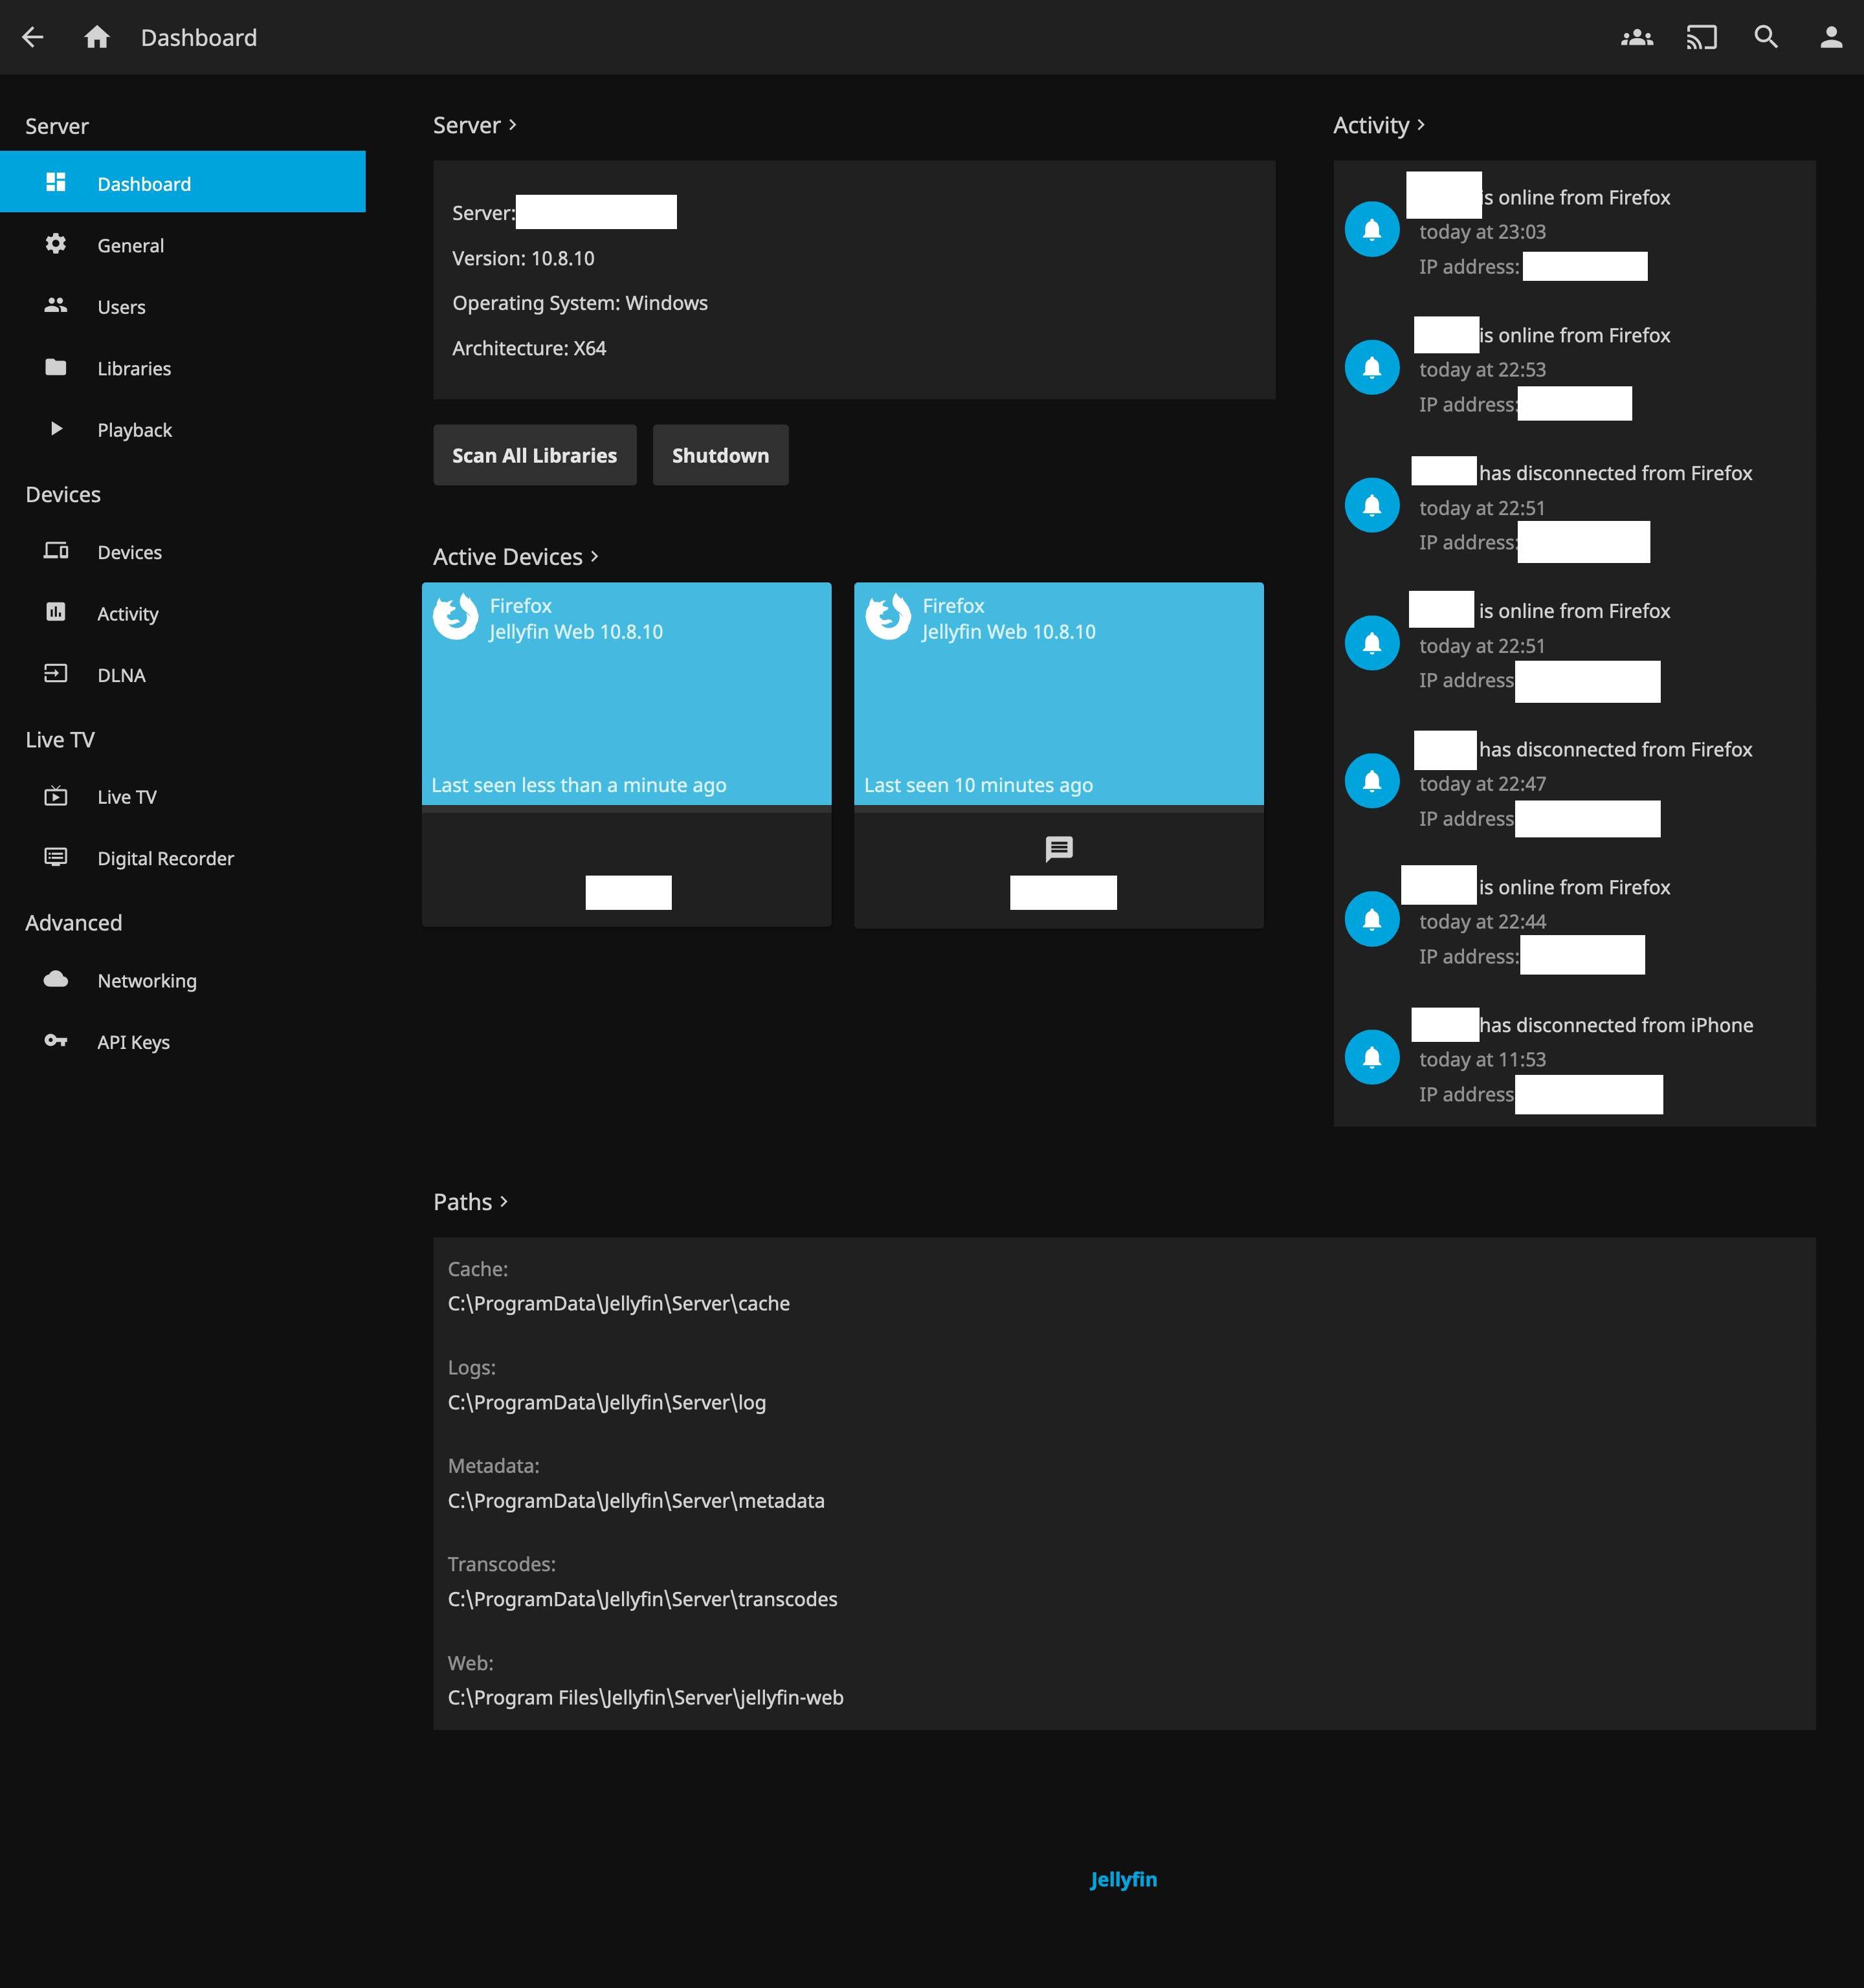Open Playback settings in sidebar

click(134, 430)
